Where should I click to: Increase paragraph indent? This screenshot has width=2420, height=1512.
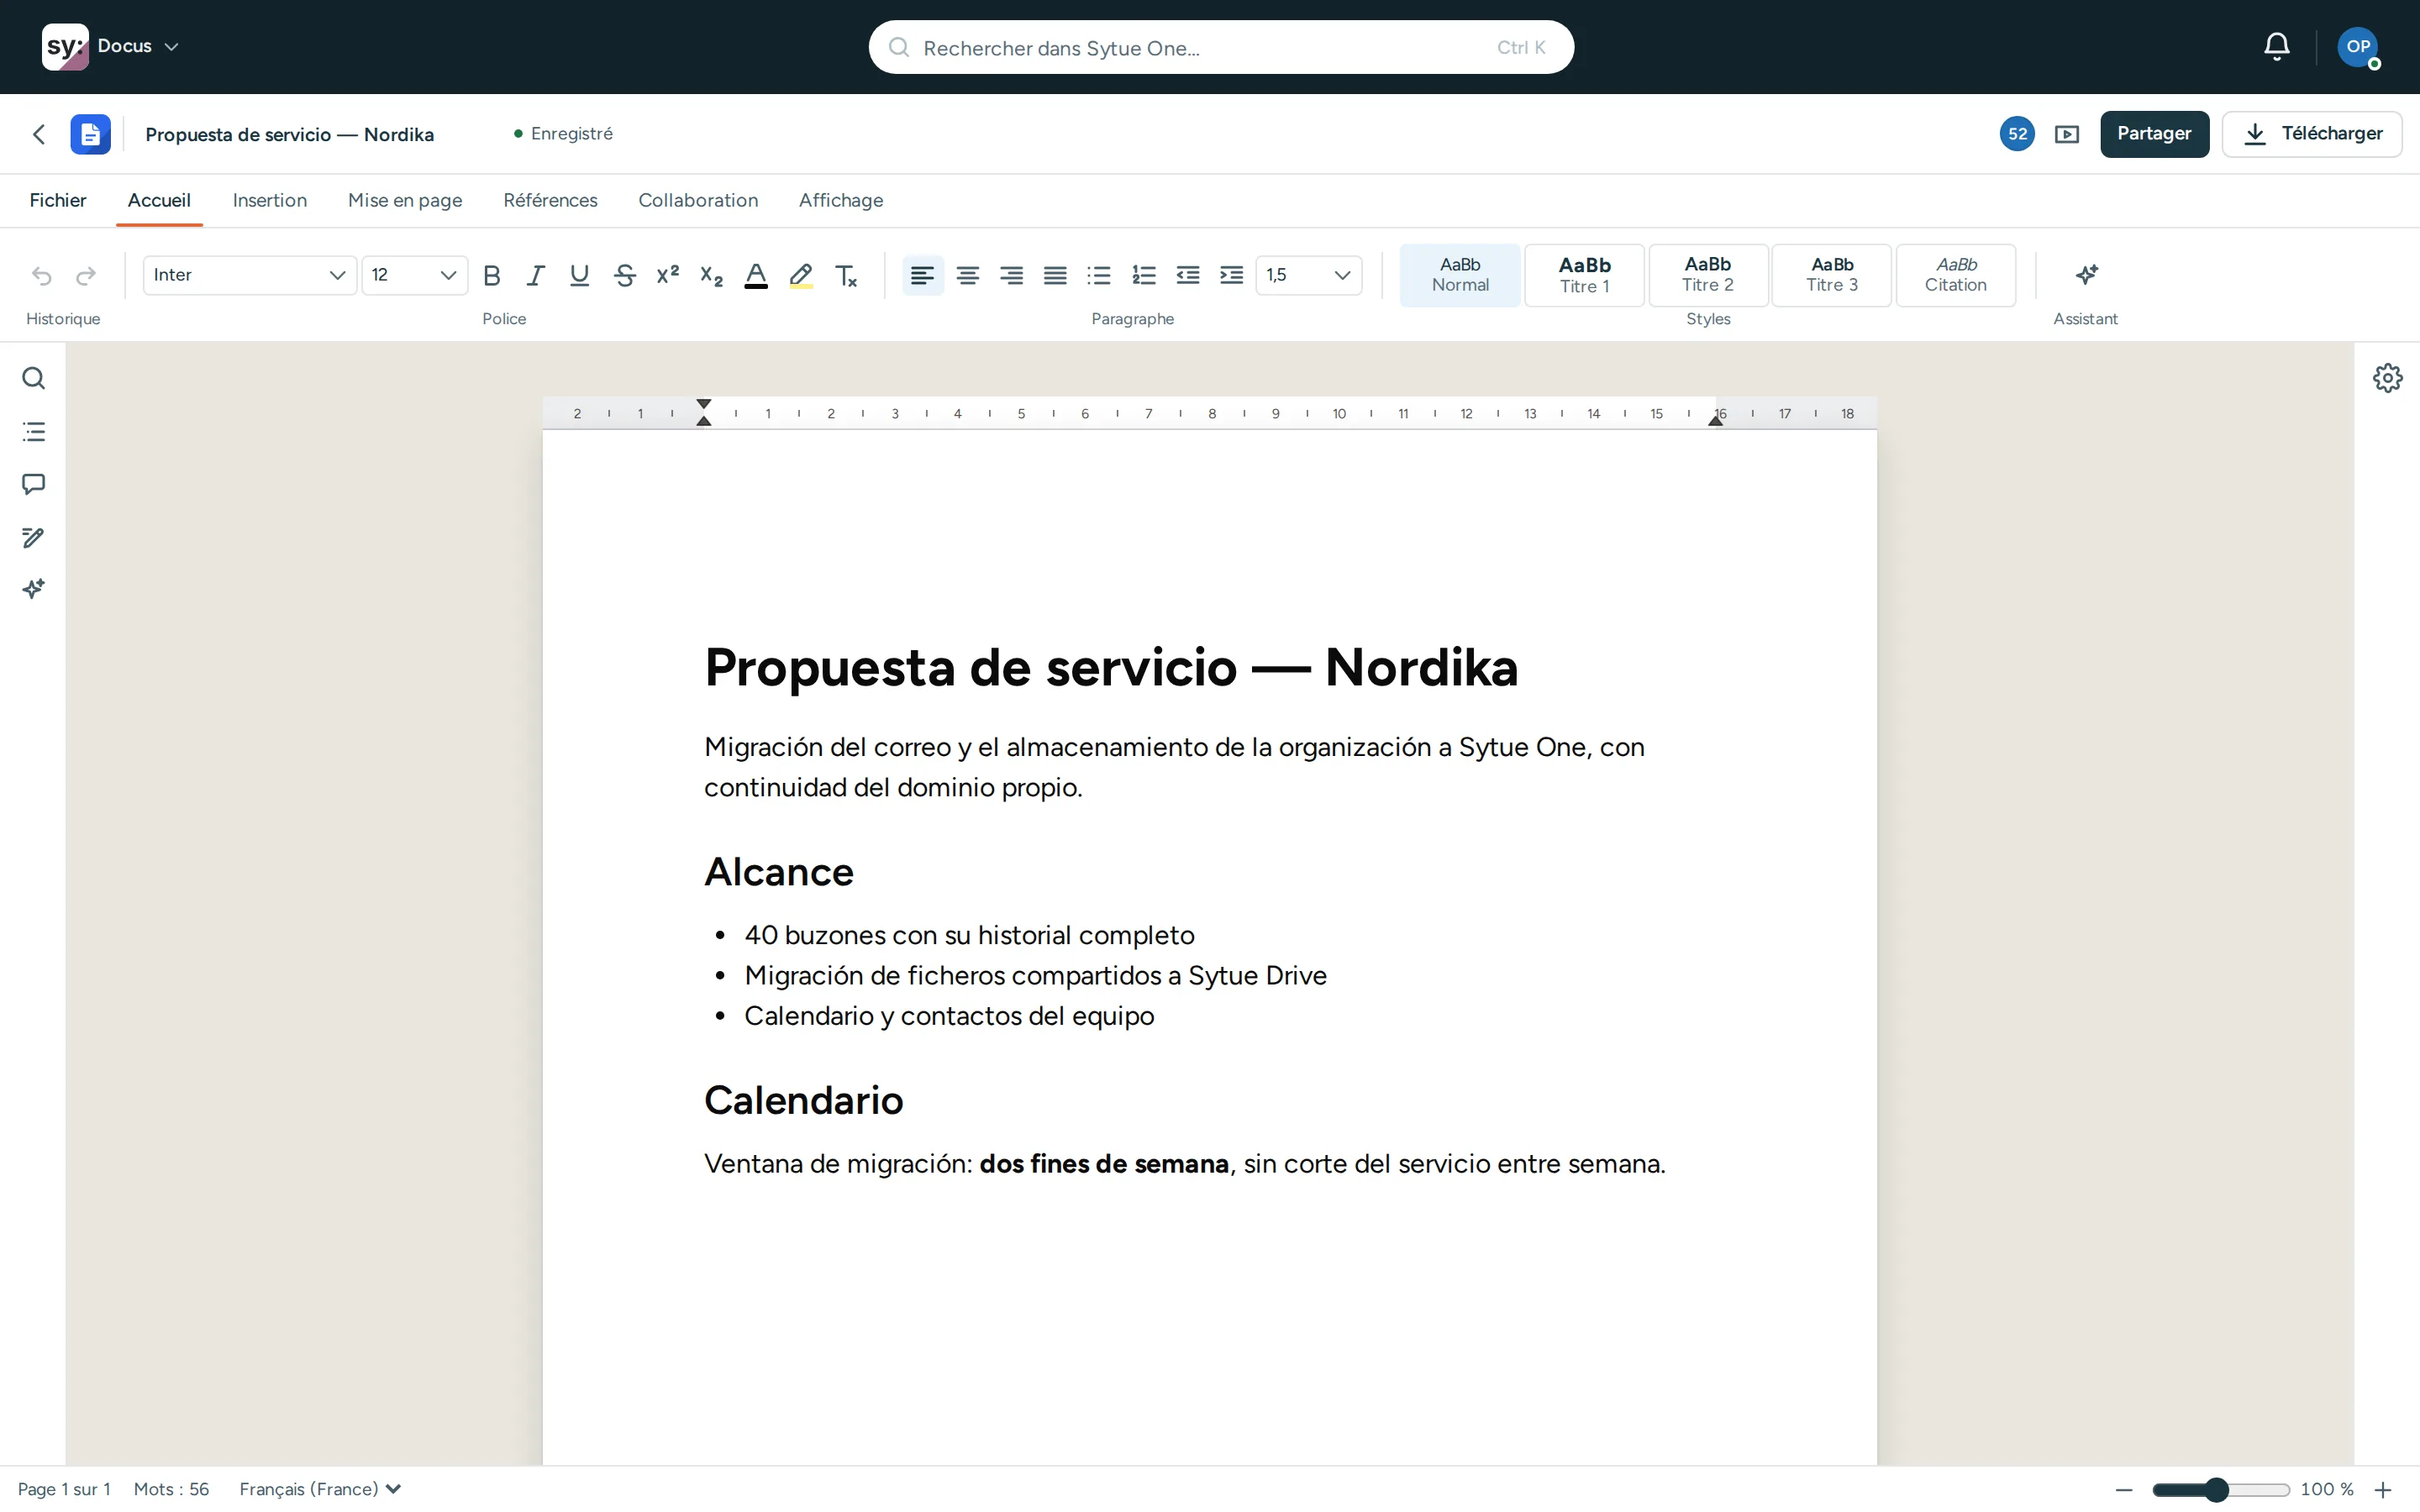click(x=1231, y=275)
